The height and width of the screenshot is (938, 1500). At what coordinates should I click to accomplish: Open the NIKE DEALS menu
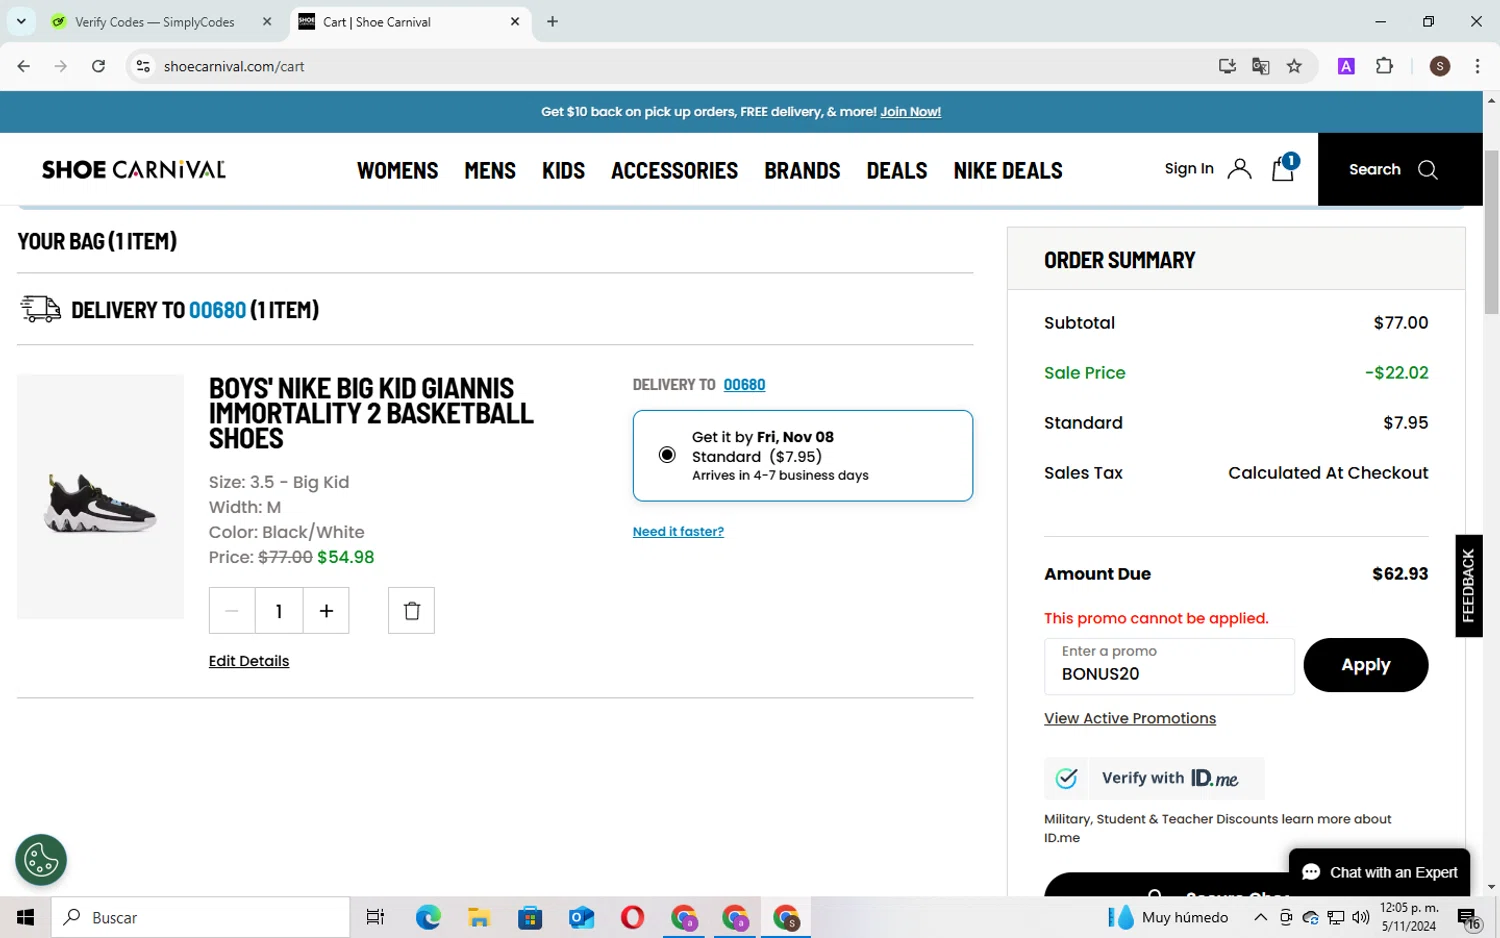tap(1008, 170)
